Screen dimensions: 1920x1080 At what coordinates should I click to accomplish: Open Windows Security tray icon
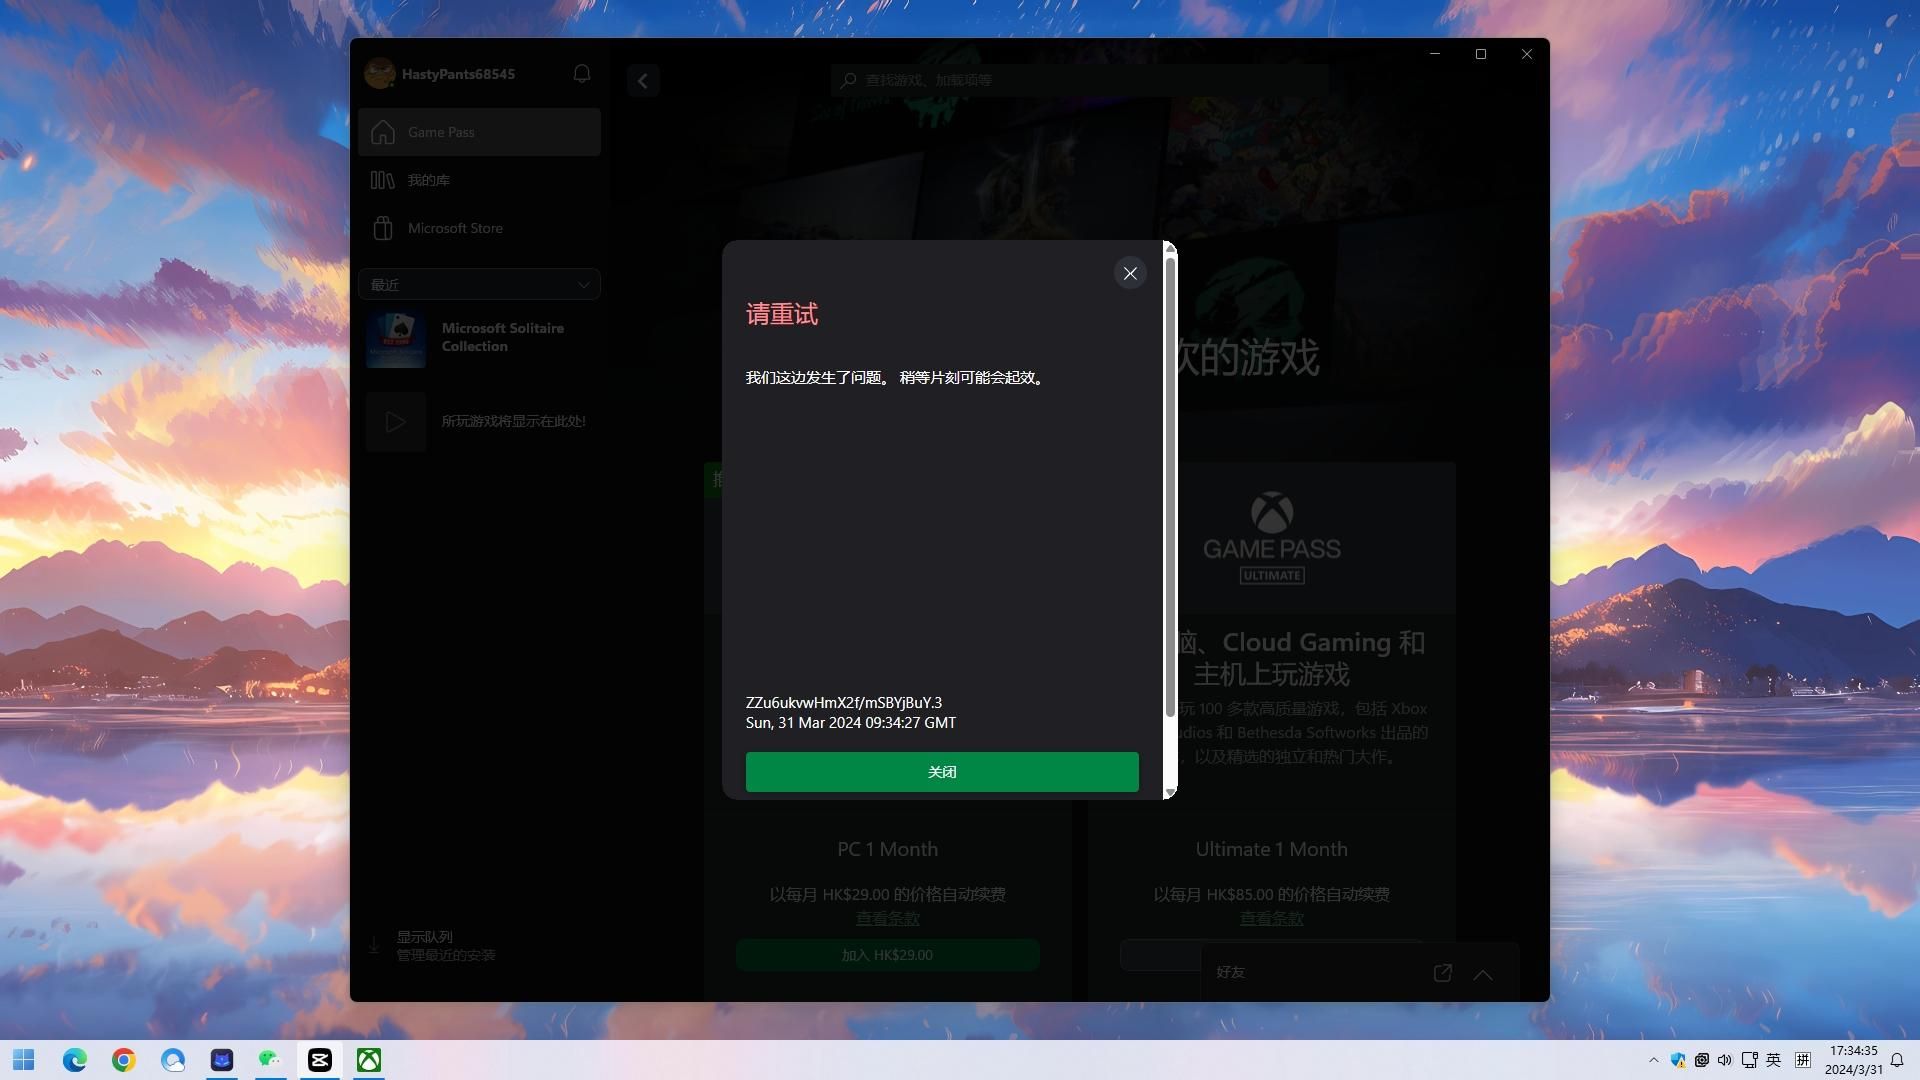(x=1678, y=1060)
